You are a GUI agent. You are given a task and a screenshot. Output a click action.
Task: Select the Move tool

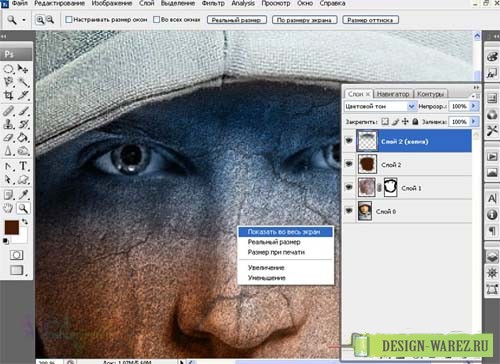23,69
